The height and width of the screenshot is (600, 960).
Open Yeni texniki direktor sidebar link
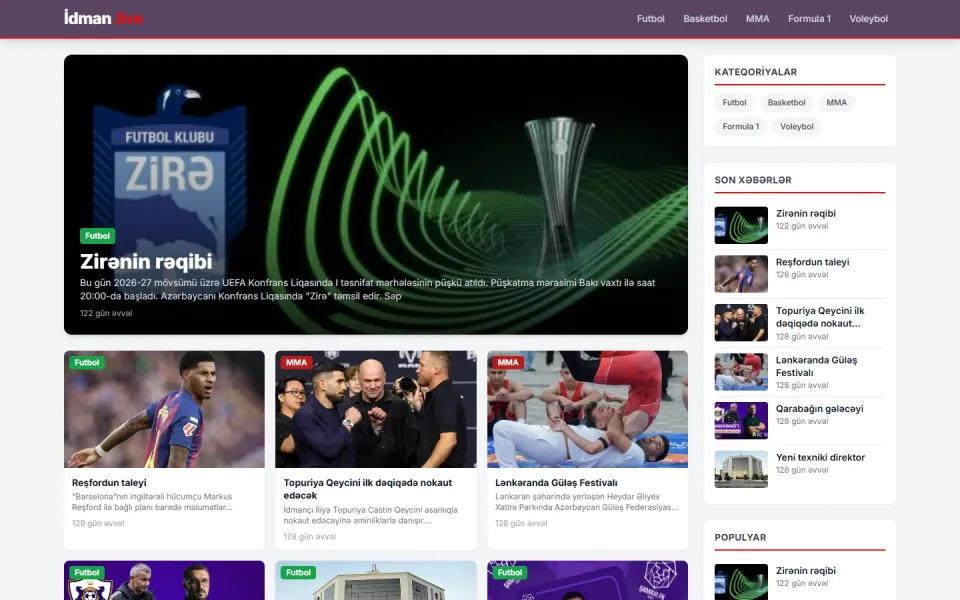coord(820,457)
